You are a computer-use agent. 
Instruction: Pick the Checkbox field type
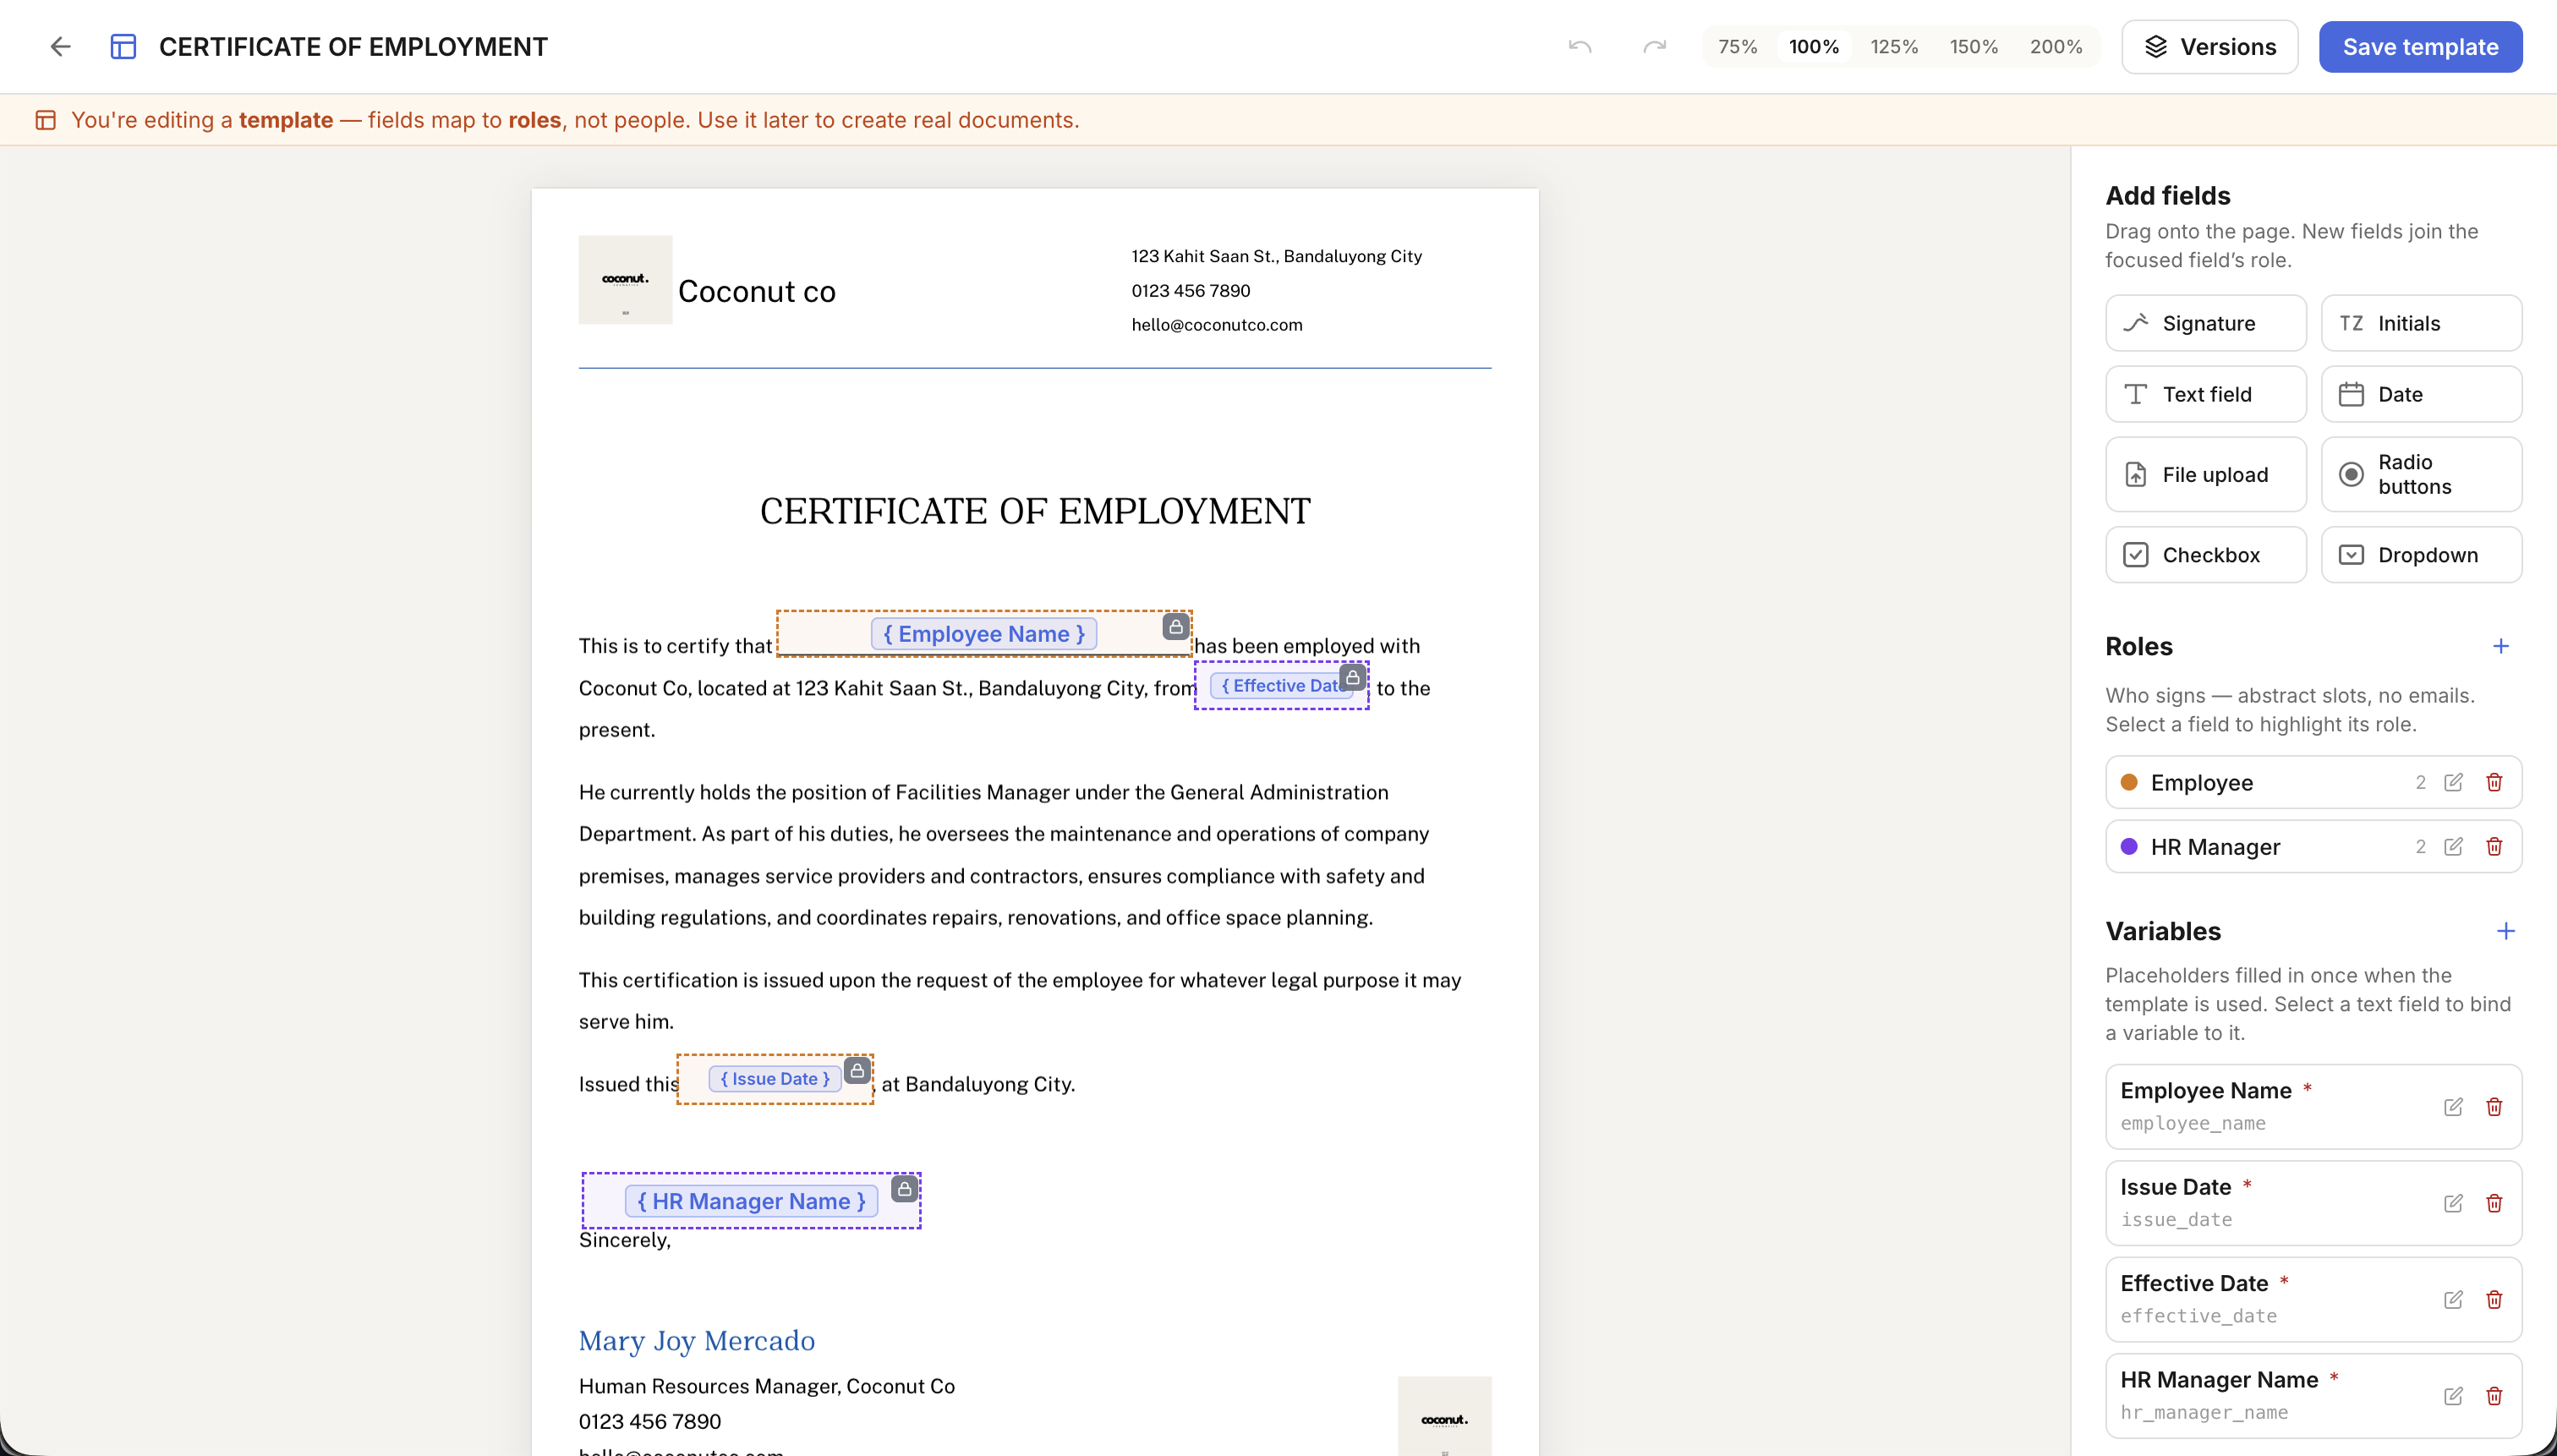(2206, 555)
